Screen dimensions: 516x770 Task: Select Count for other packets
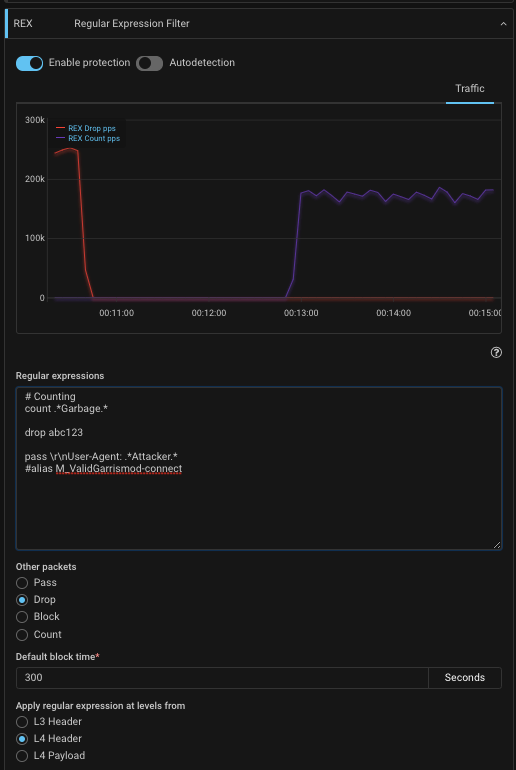click(x=22, y=634)
